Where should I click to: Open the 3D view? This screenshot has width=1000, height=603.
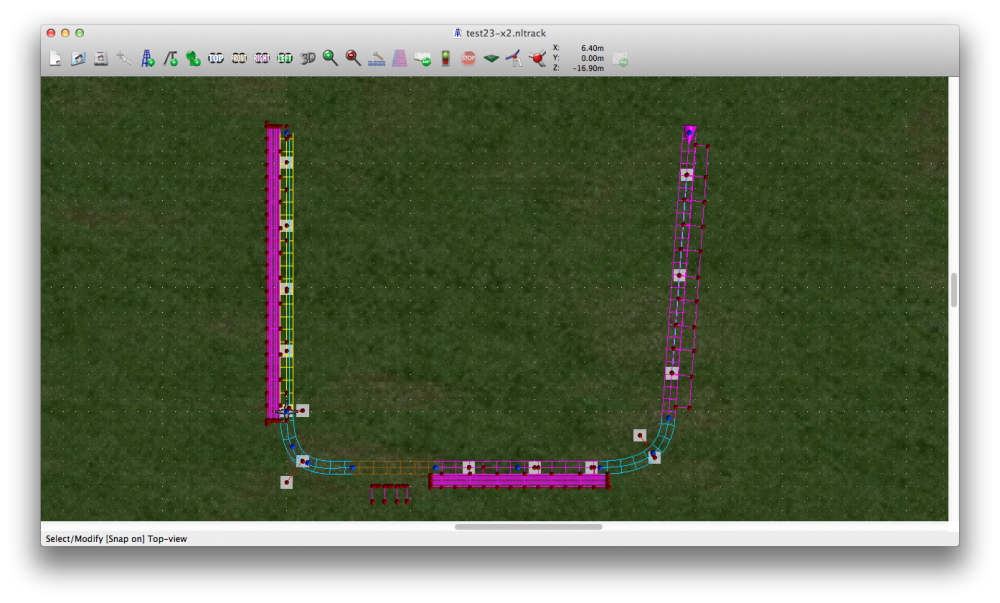[308, 59]
